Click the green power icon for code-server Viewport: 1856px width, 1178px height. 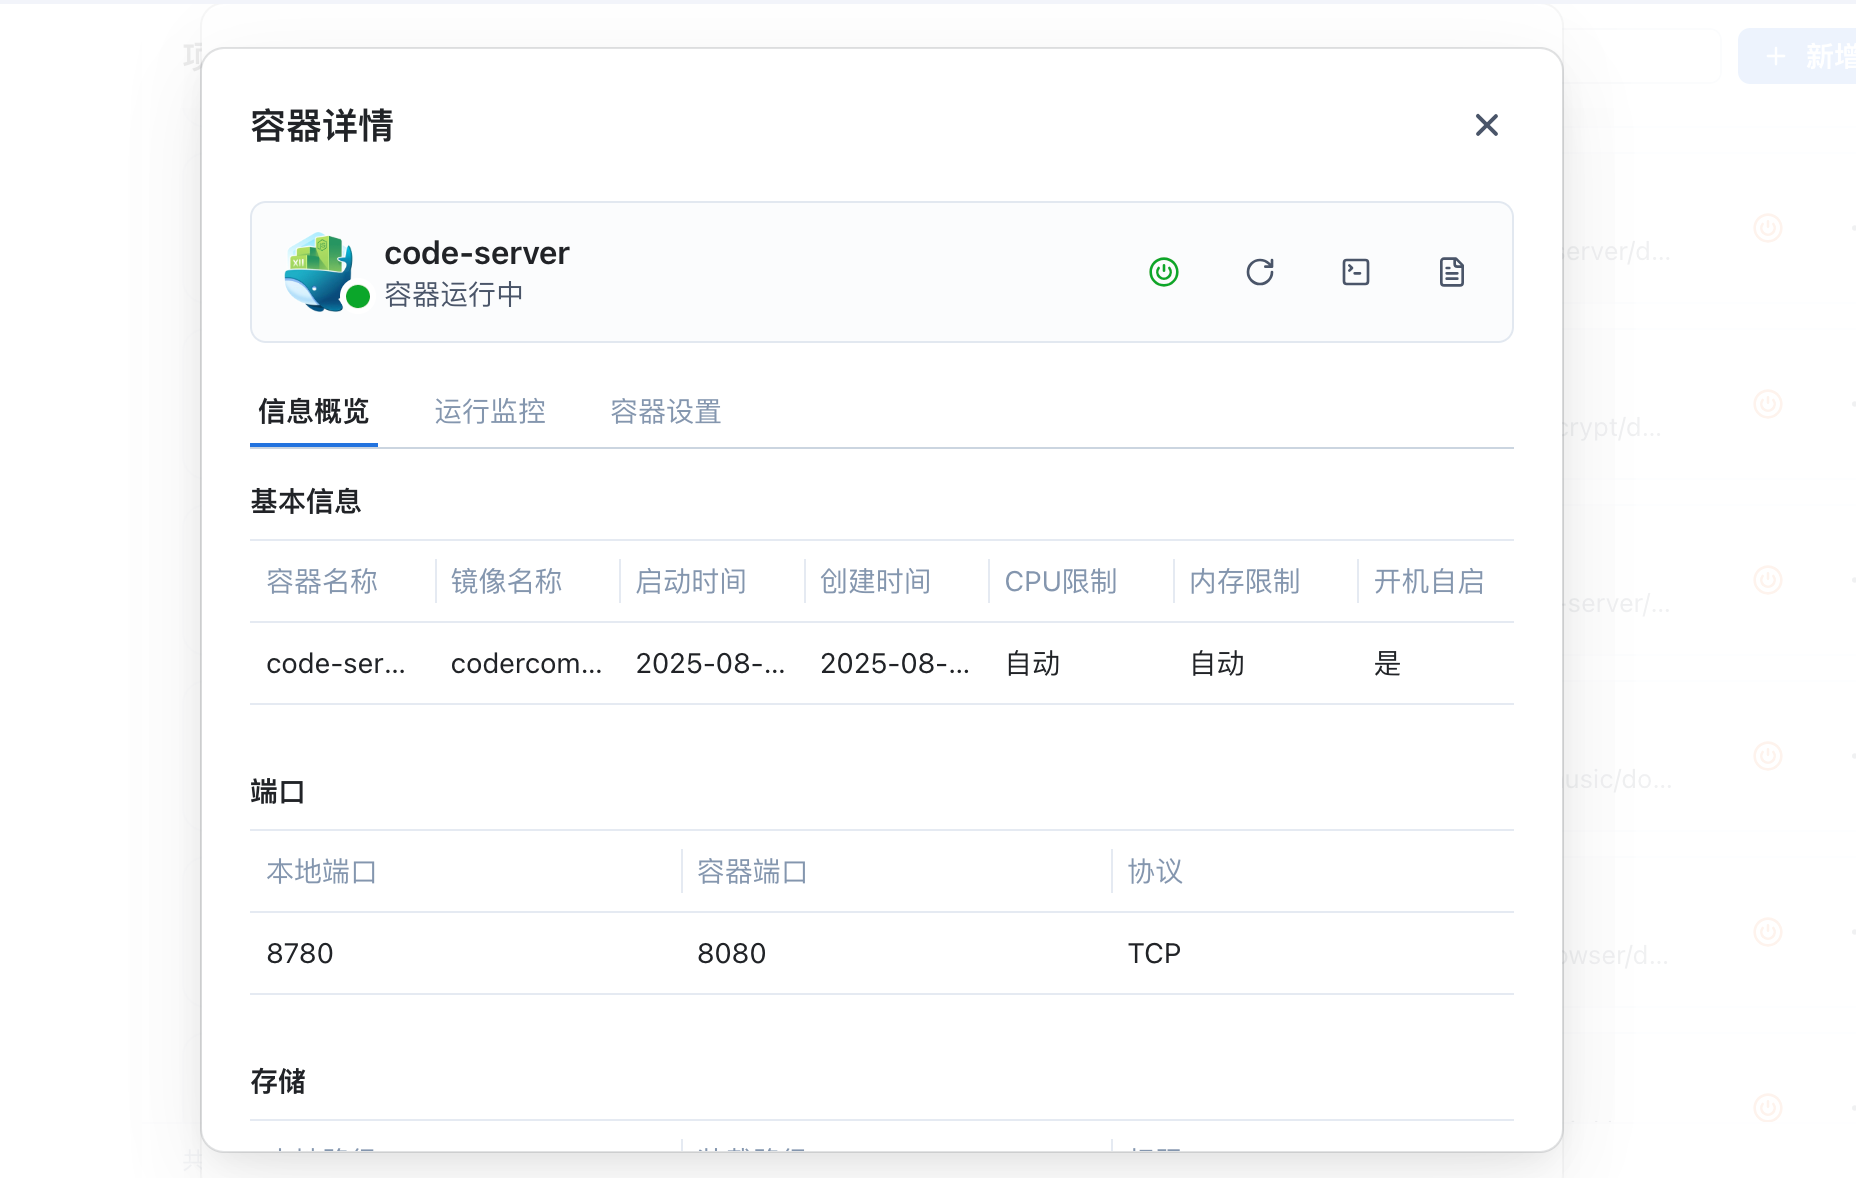[x=1163, y=272]
